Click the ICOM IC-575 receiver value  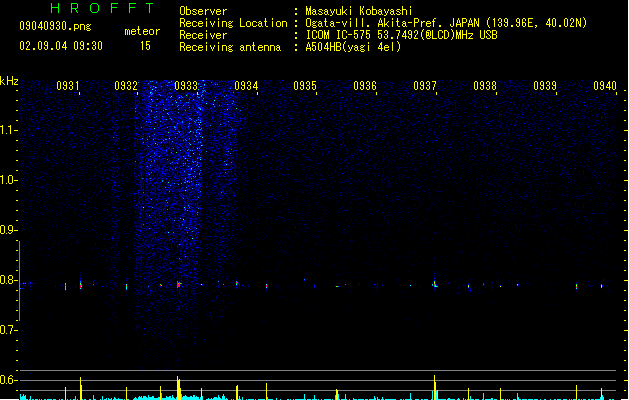point(402,35)
